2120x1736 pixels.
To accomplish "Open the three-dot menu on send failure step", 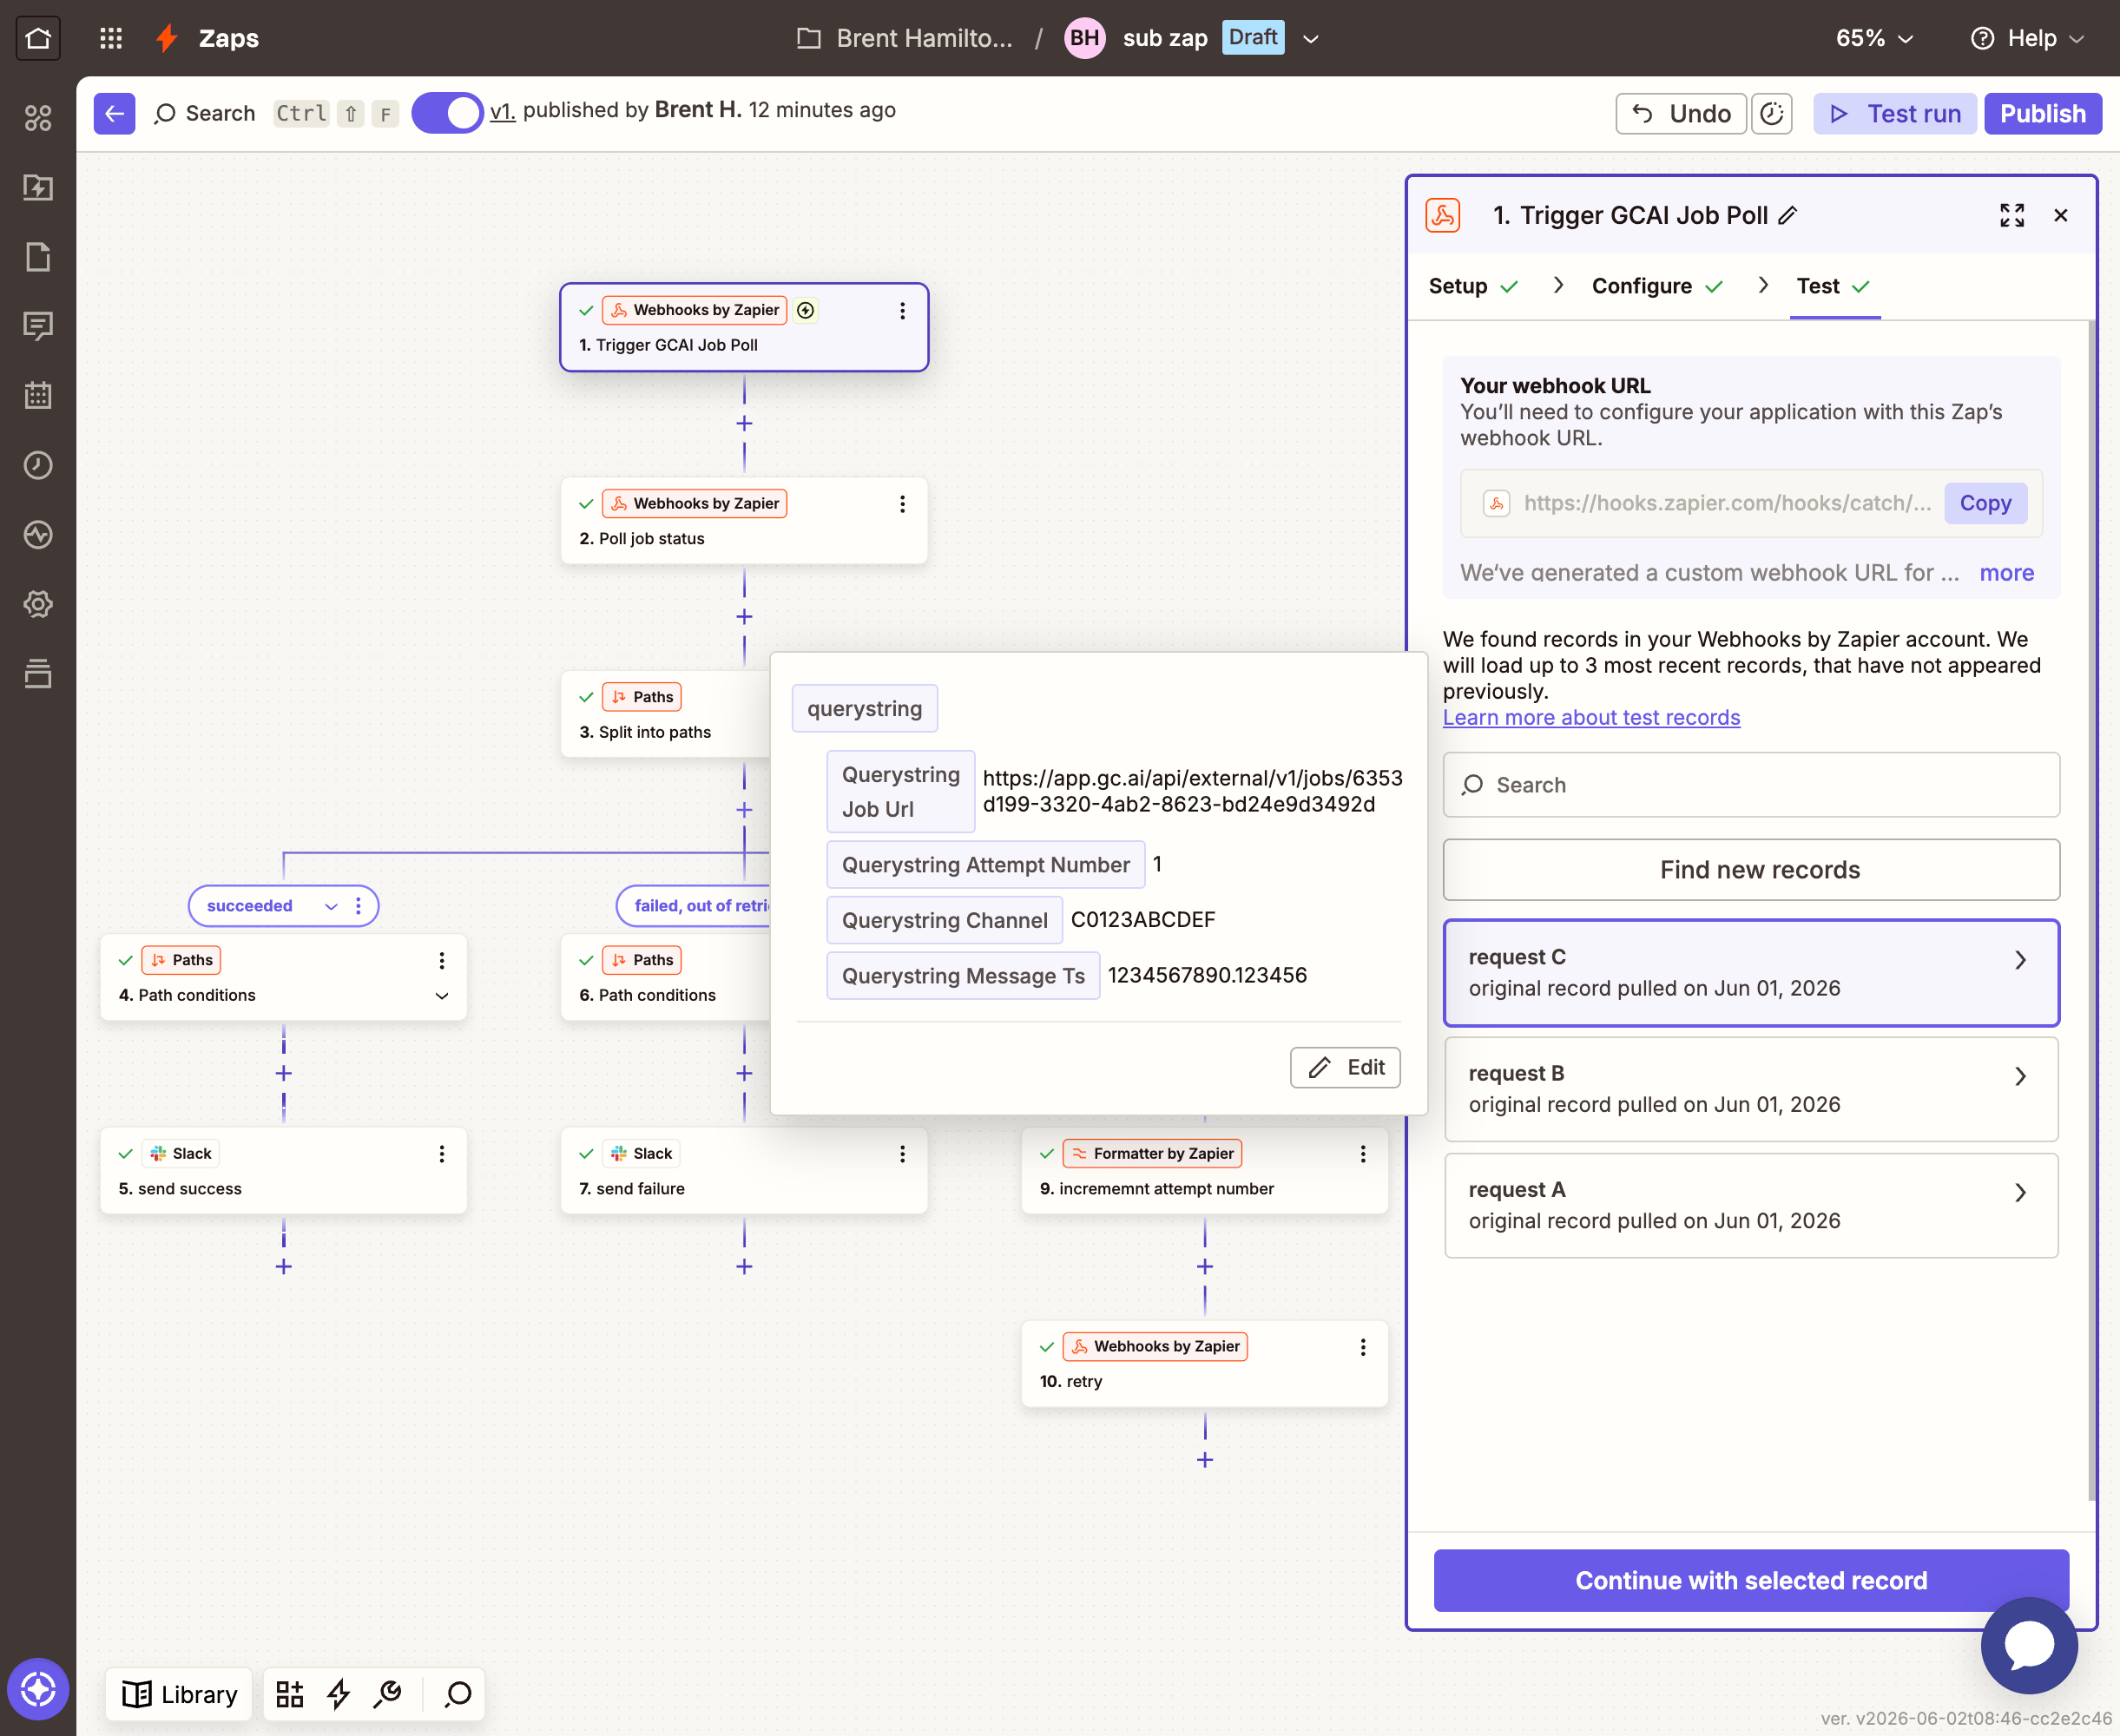I will click(902, 1154).
